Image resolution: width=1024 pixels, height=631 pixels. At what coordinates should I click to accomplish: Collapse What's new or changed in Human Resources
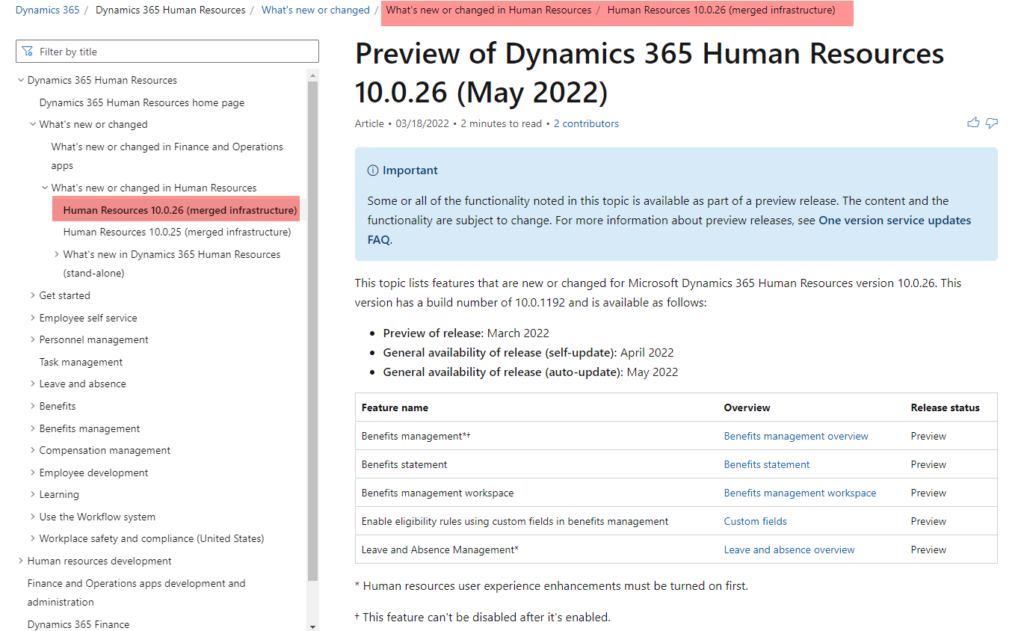(x=44, y=187)
